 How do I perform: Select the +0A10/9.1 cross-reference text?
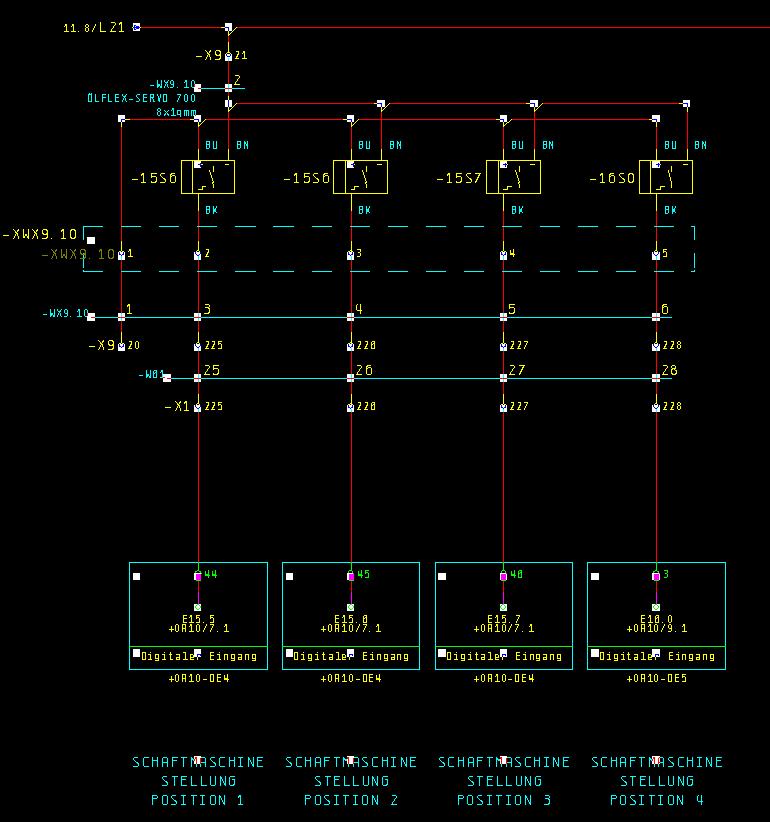657,629
